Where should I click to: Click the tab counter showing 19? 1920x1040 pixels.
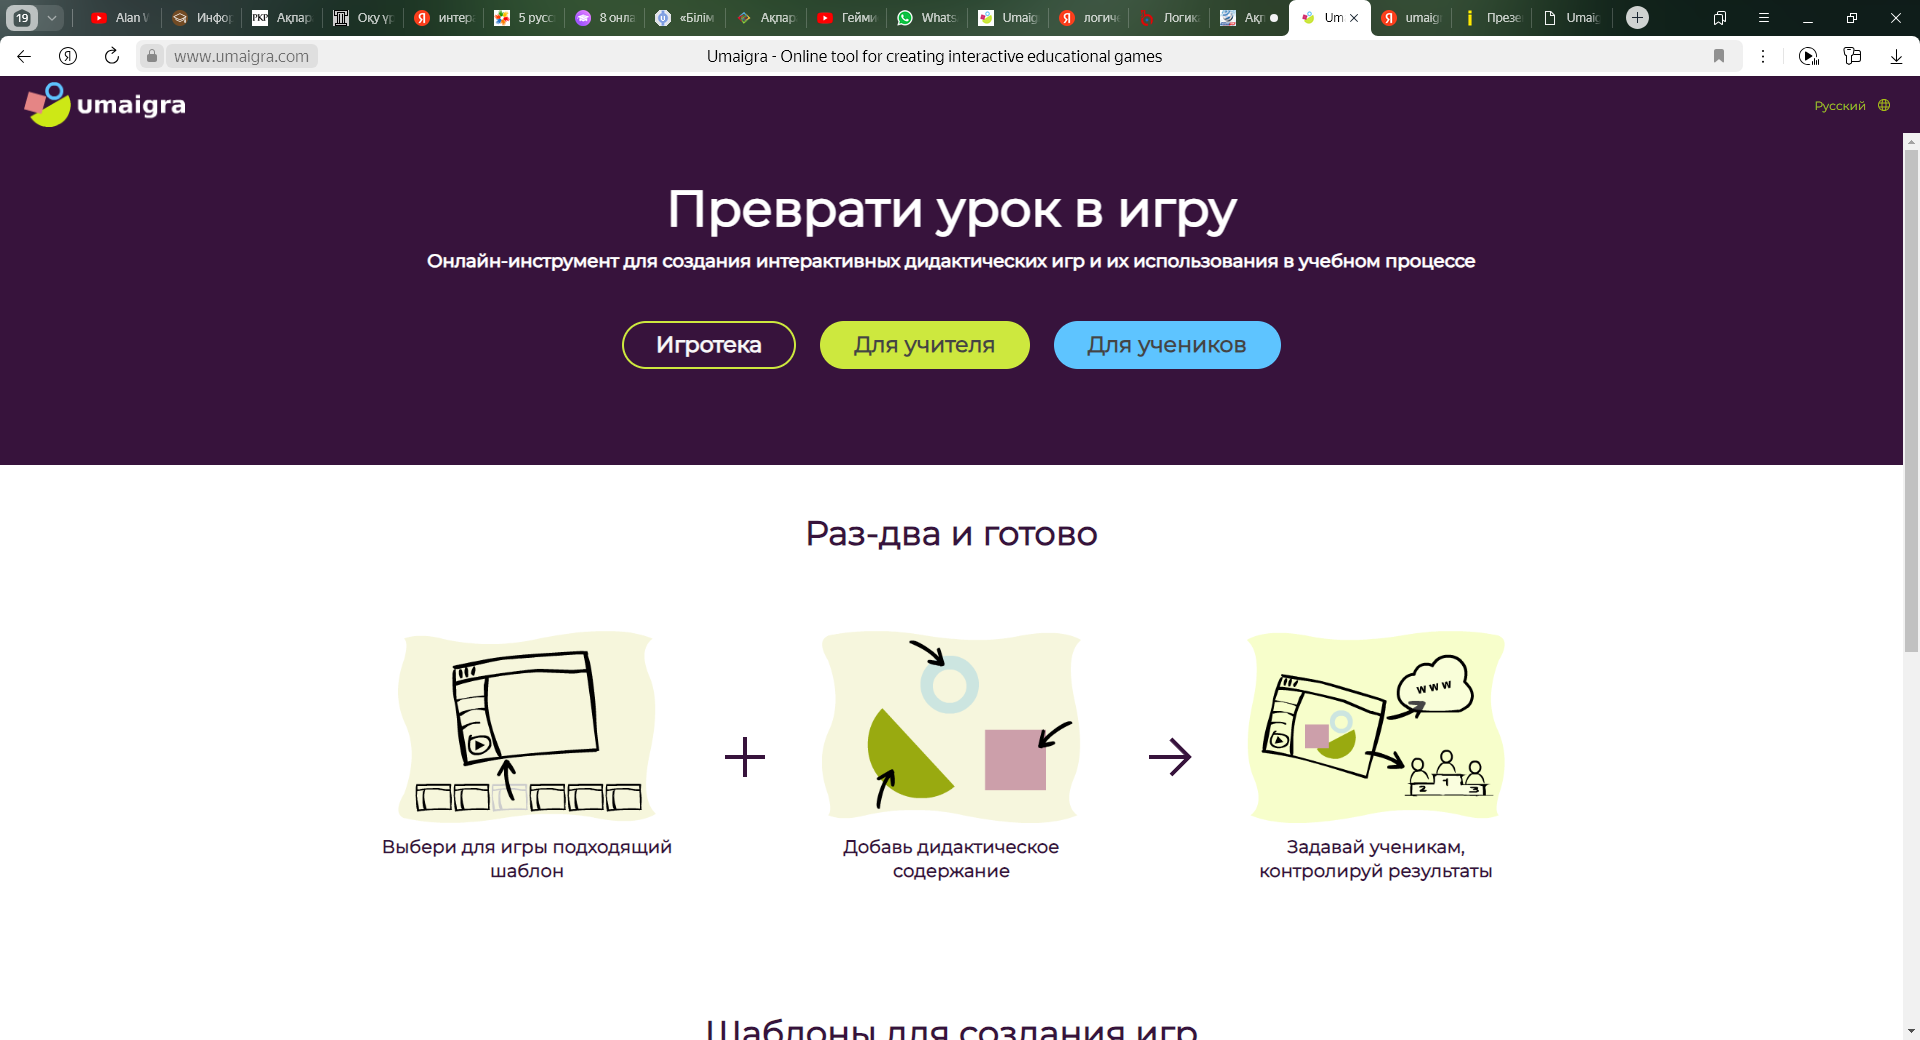pos(22,17)
